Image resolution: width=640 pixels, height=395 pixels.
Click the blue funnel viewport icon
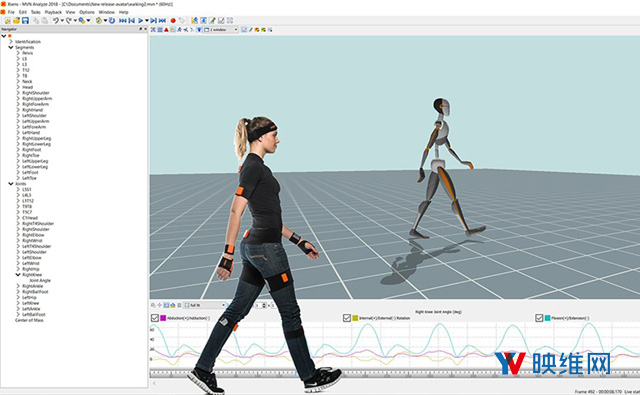(199, 30)
